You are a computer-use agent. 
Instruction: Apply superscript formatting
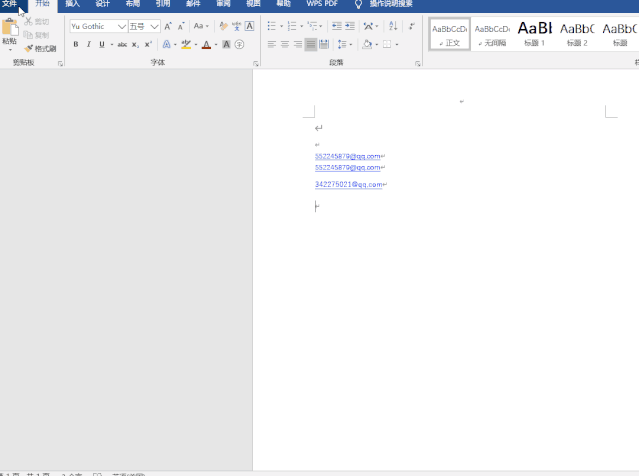148,44
